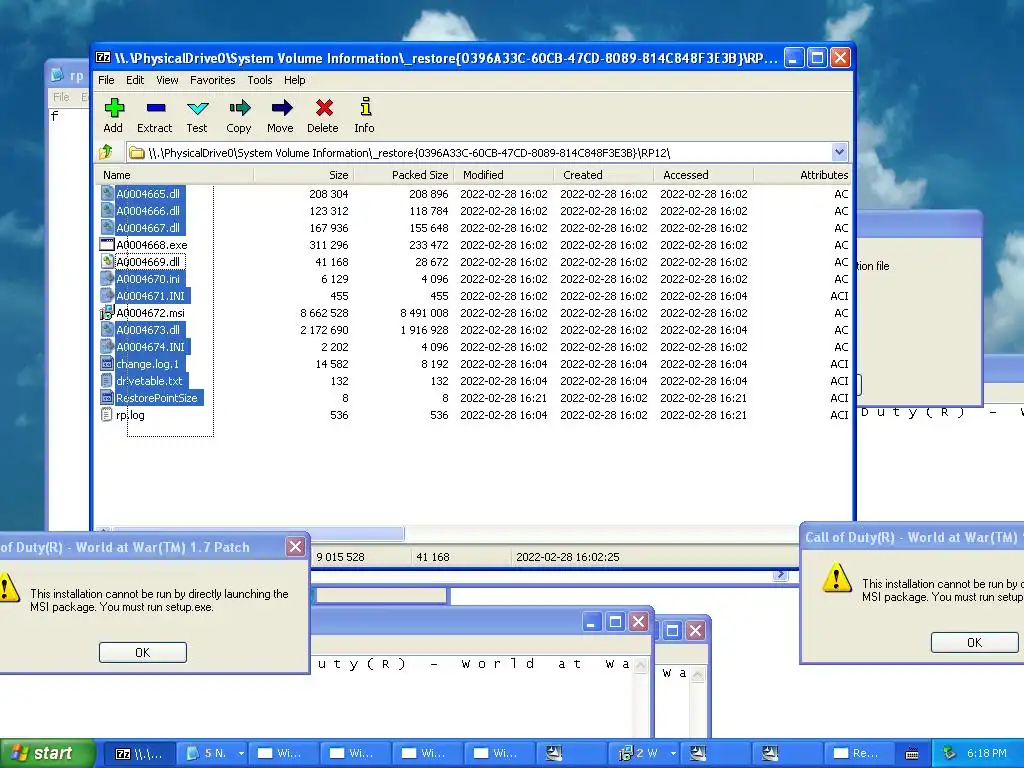
Task: Select the A0004668.exe file icon
Action: (107, 245)
